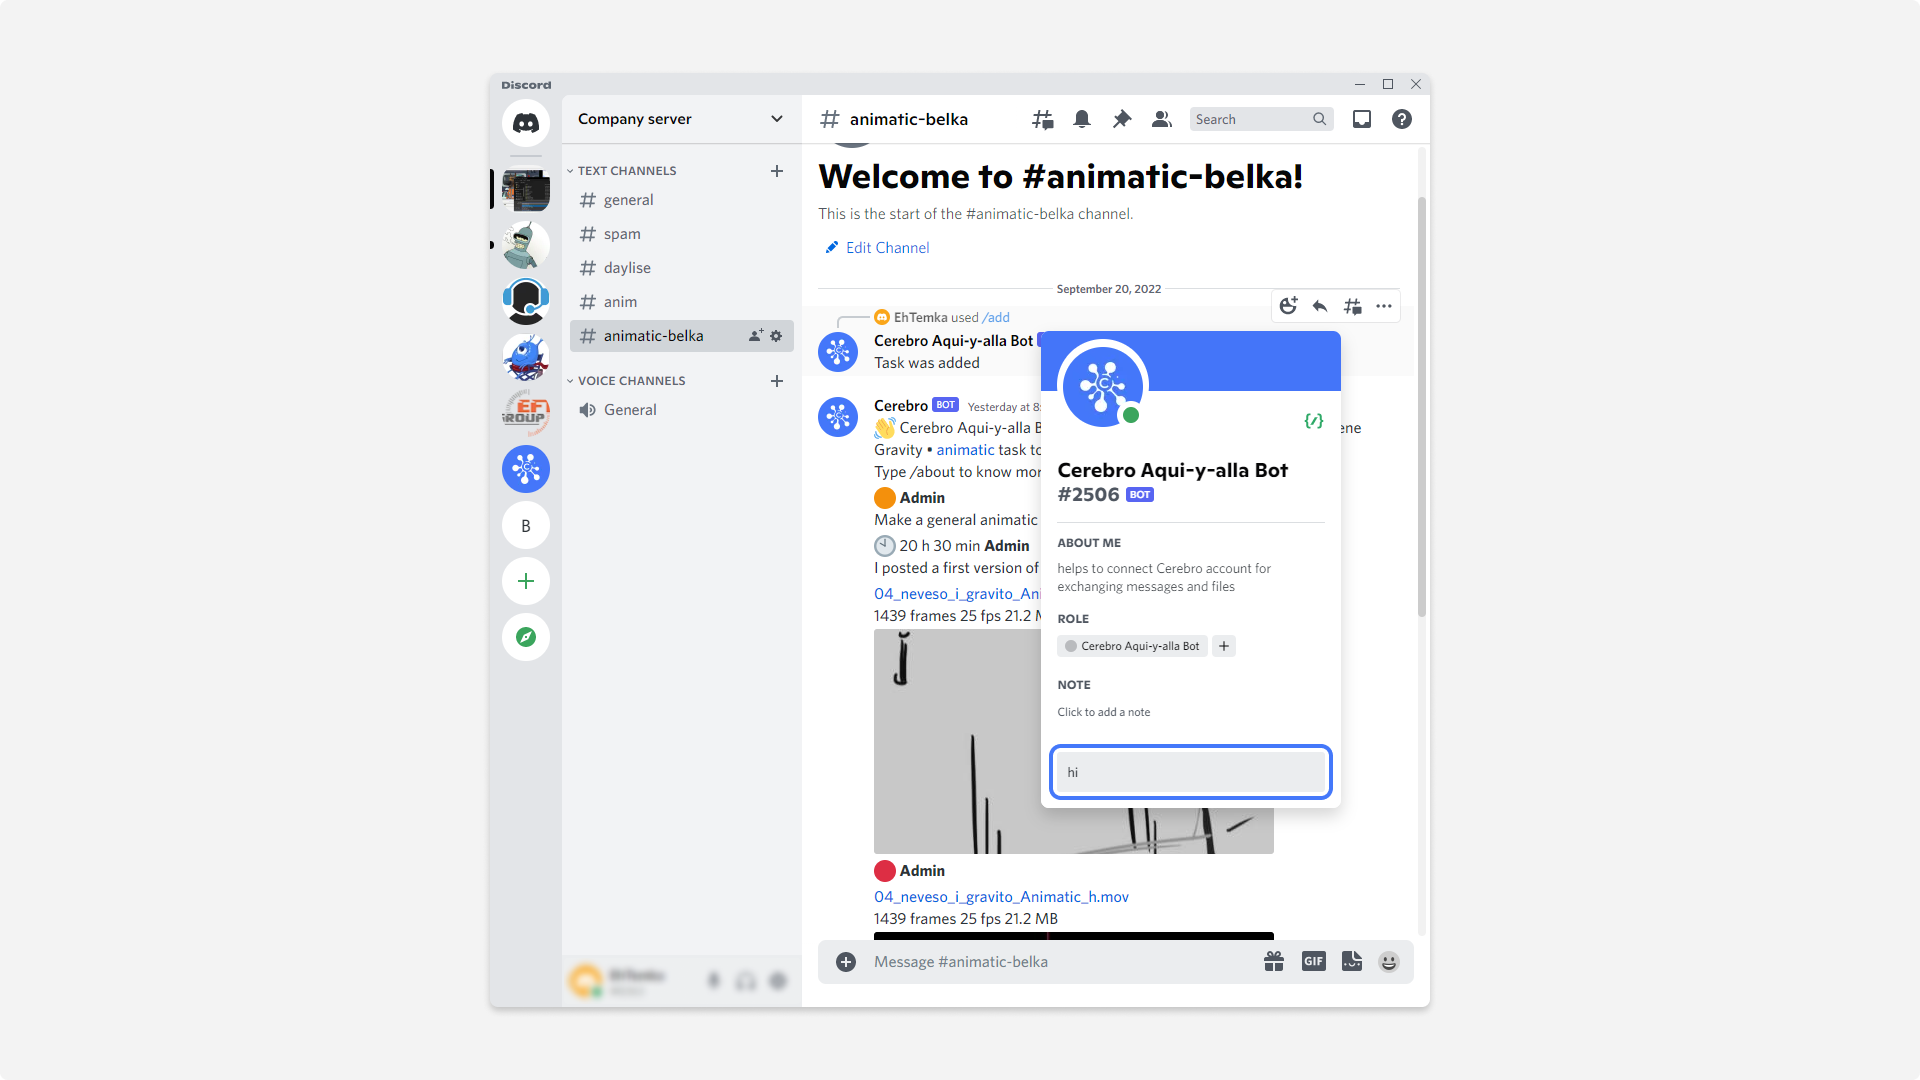Add reaction to the bot message
This screenshot has height=1080, width=1920.
click(1289, 306)
